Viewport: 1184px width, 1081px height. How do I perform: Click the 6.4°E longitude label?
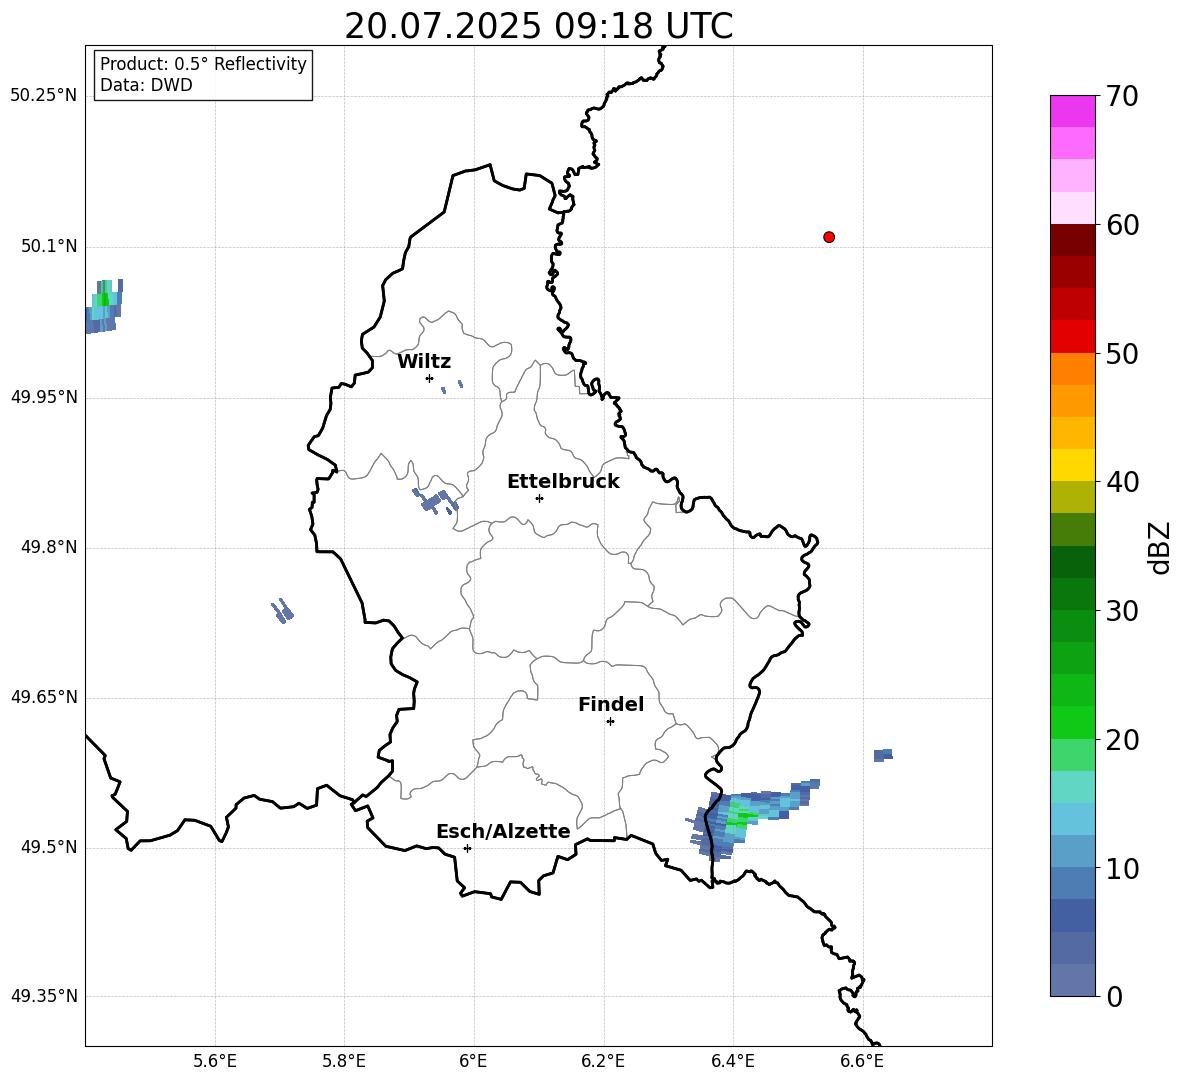point(732,1061)
